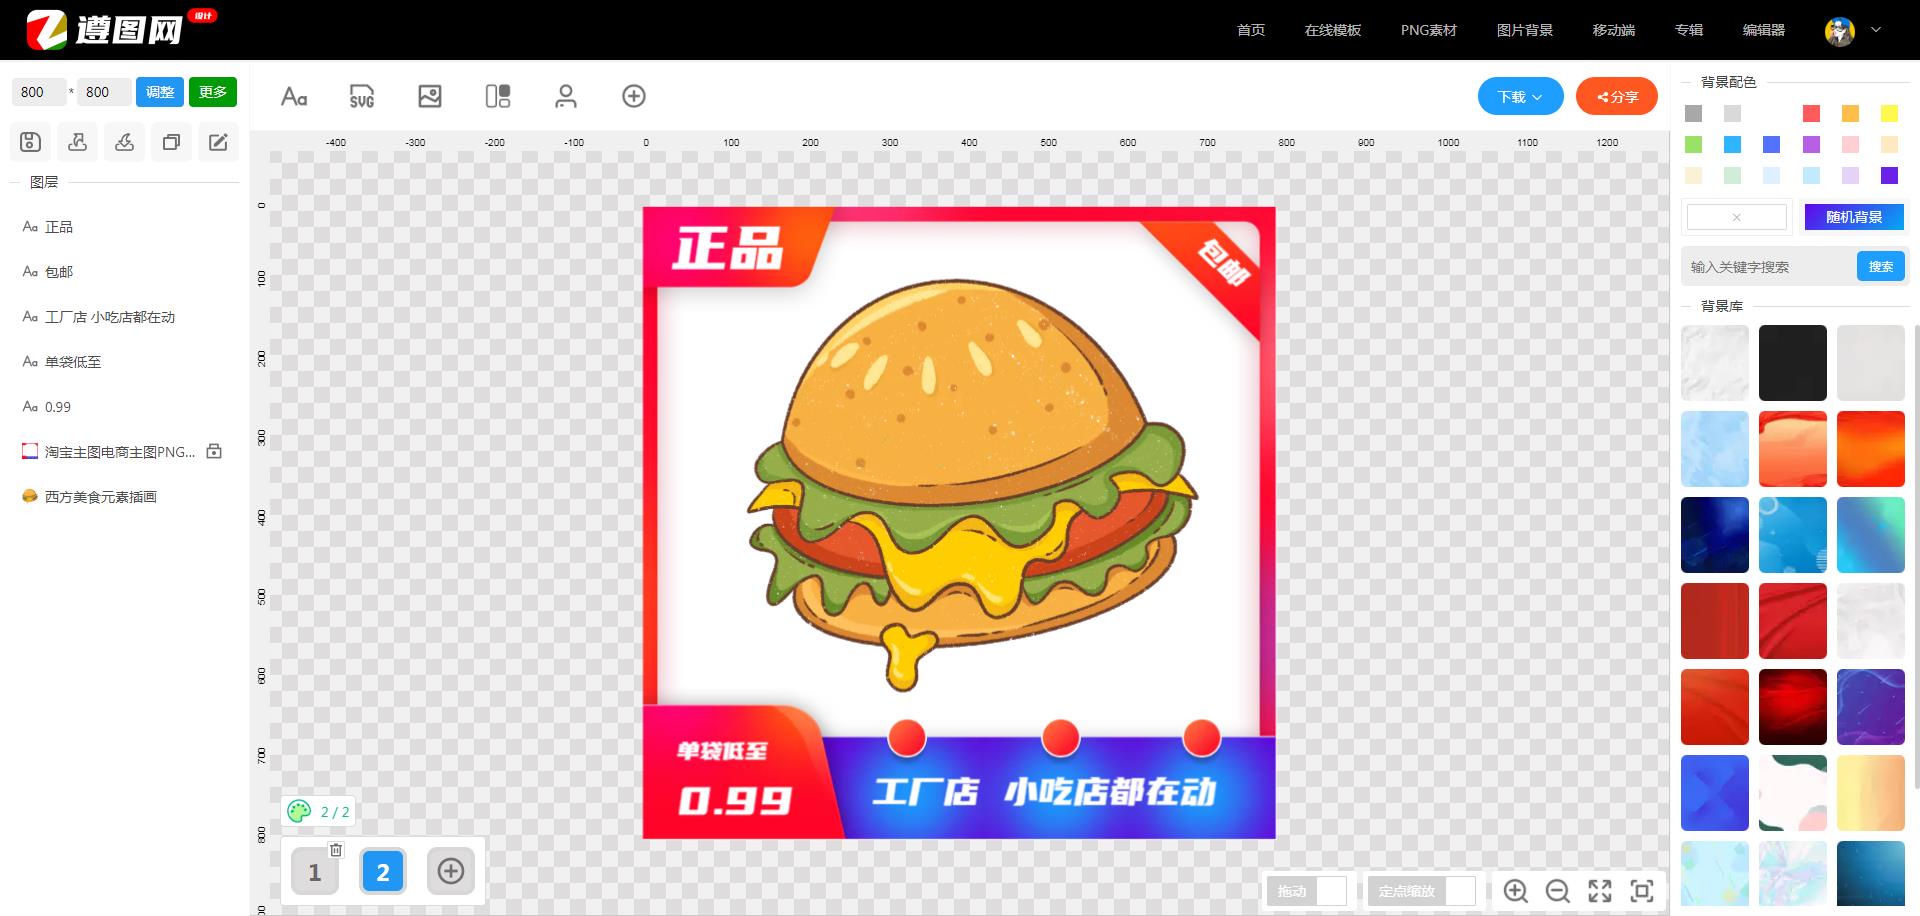Open the SVG element tool
1920x916 pixels.
362,96
